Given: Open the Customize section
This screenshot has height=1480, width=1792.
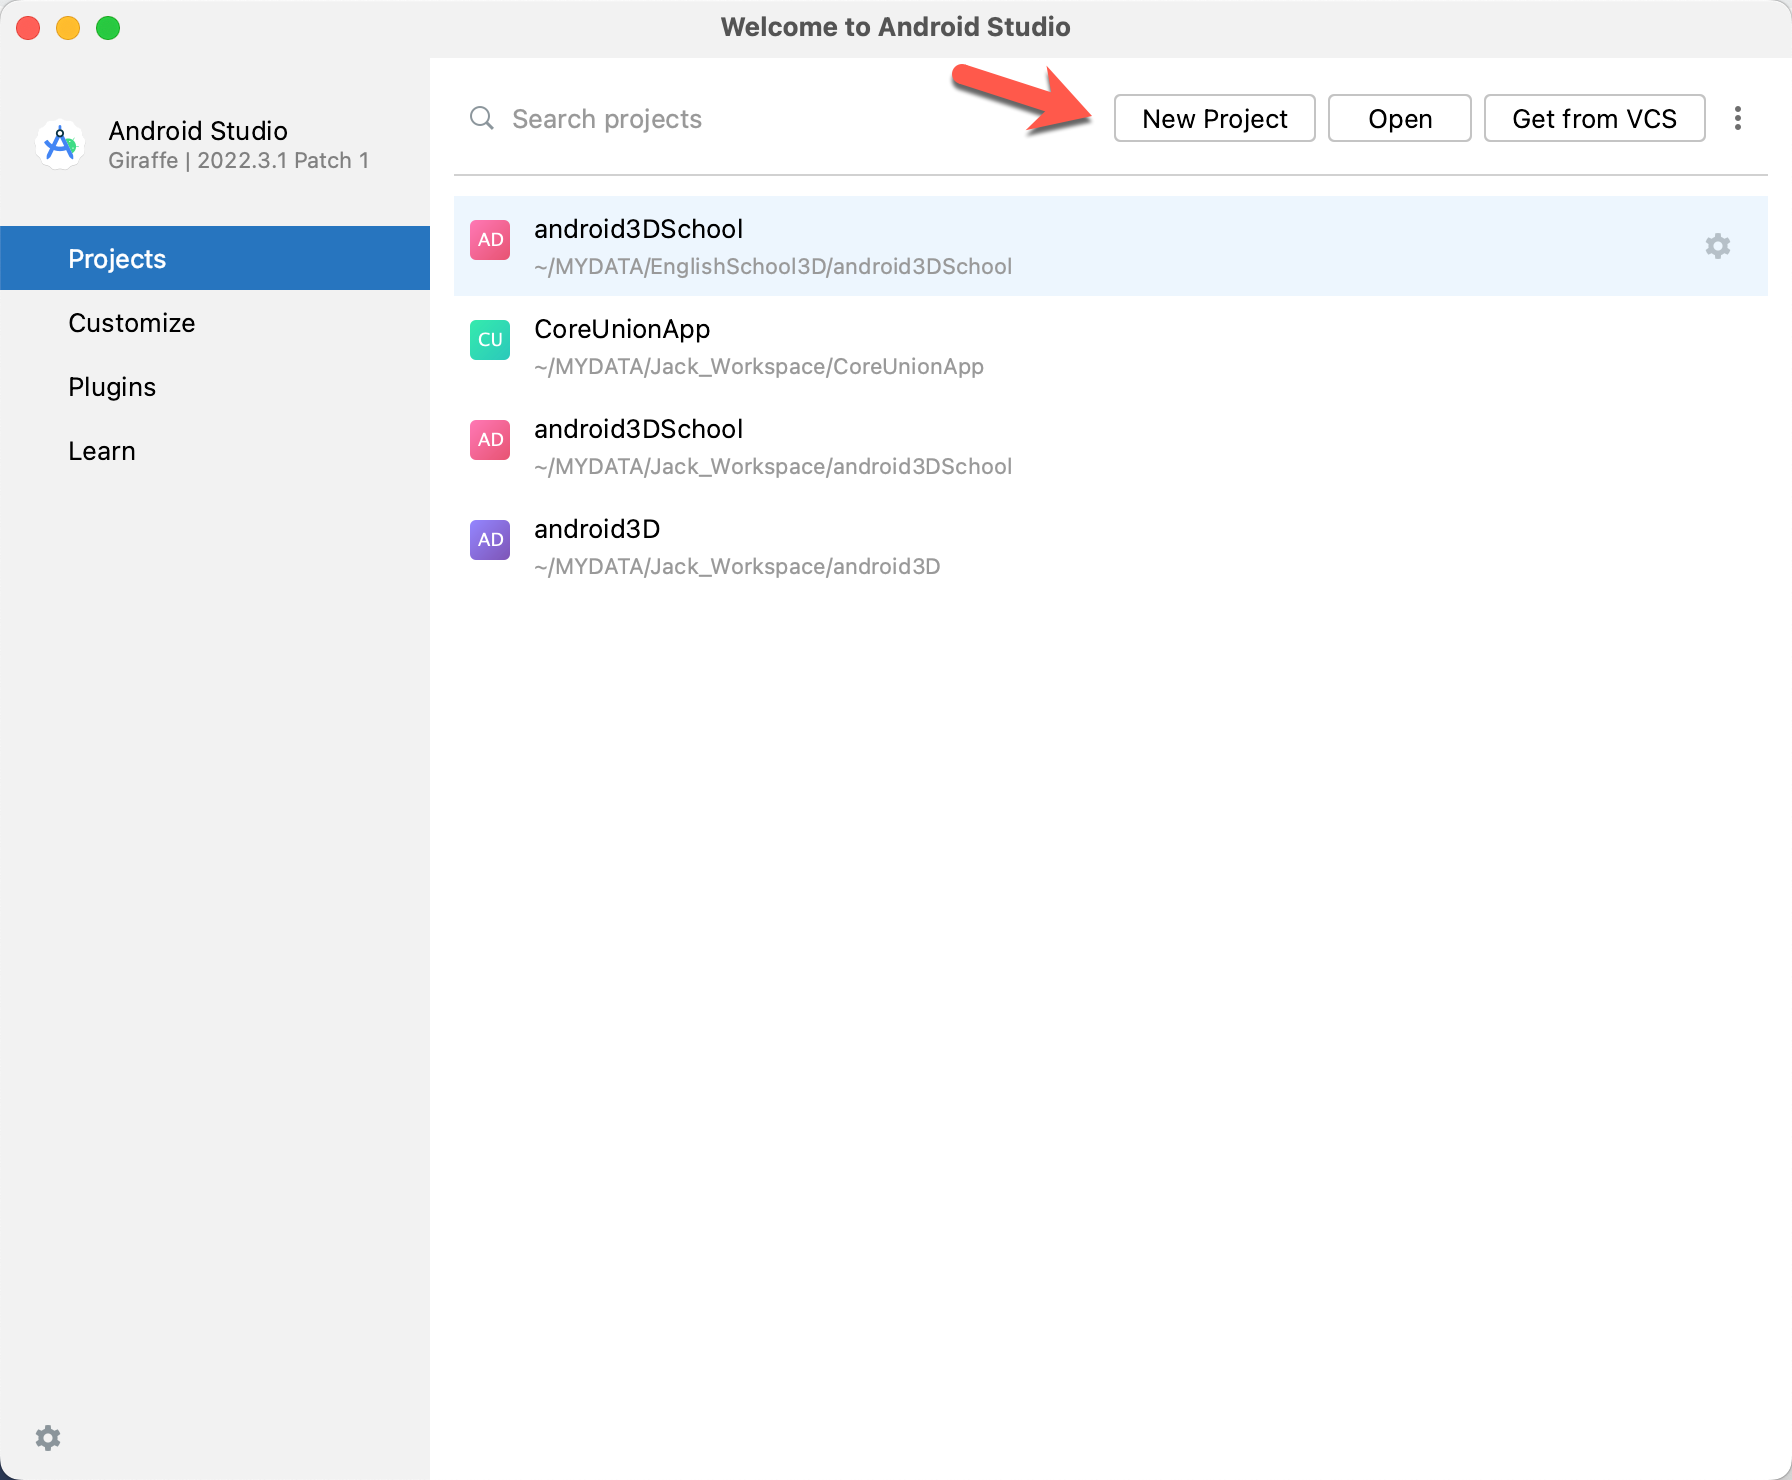Looking at the screenshot, I should coord(215,322).
